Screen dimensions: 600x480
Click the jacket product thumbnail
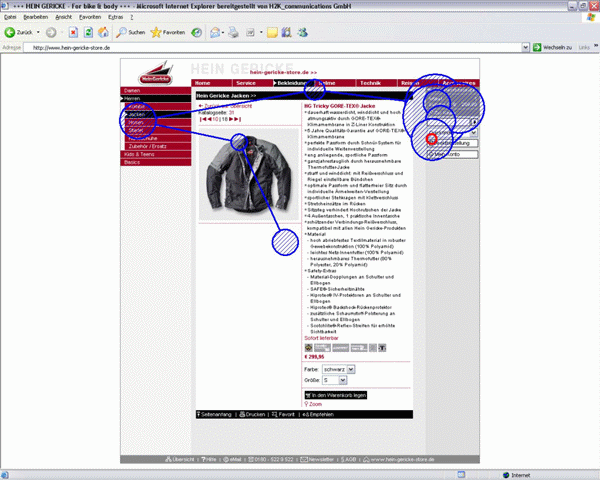[x=249, y=175]
